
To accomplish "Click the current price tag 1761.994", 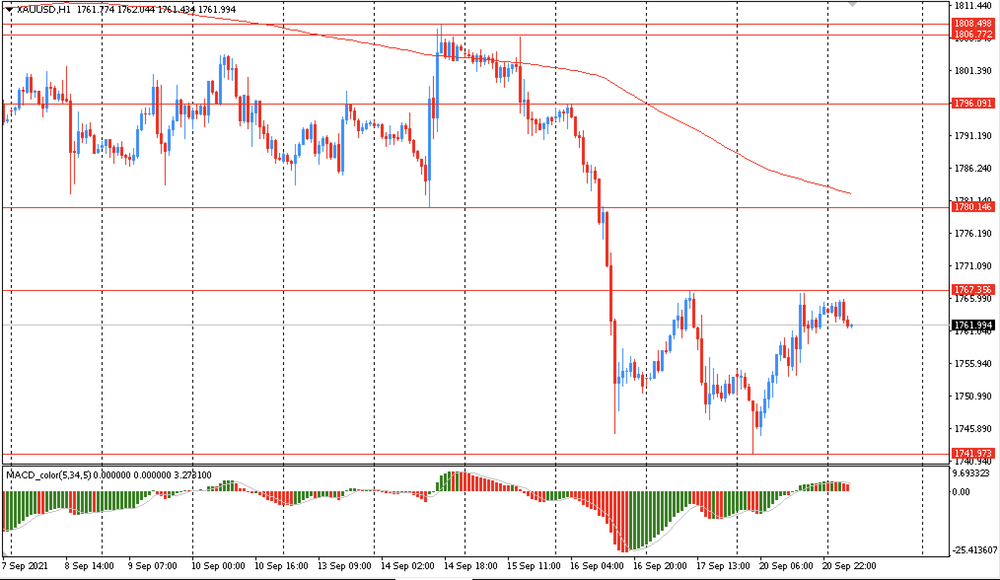I will click(973, 325).
